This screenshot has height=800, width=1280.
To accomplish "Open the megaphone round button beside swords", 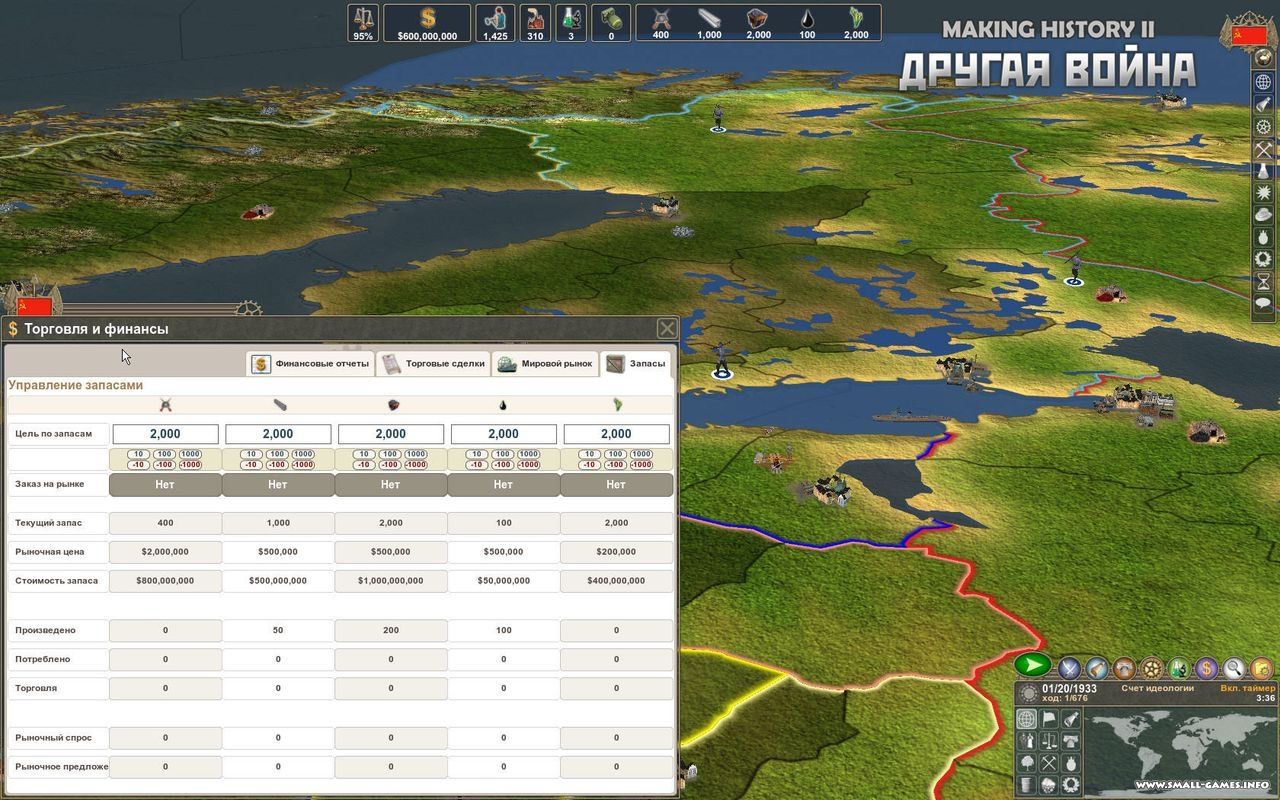I will click(x=1098, y=668).
